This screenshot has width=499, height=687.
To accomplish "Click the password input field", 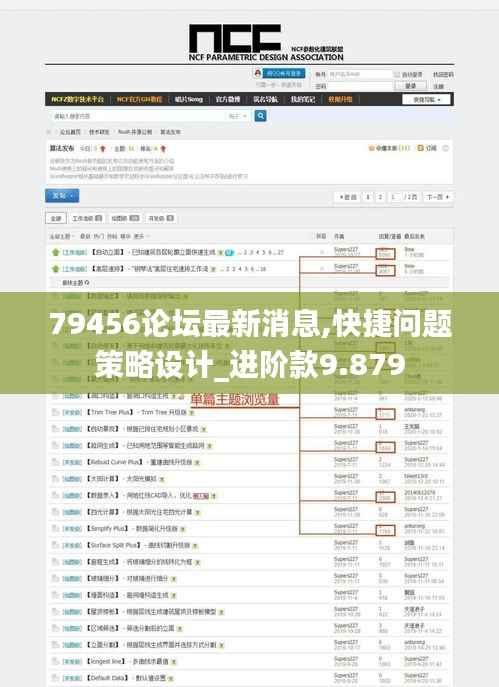I will coord(360,86).
